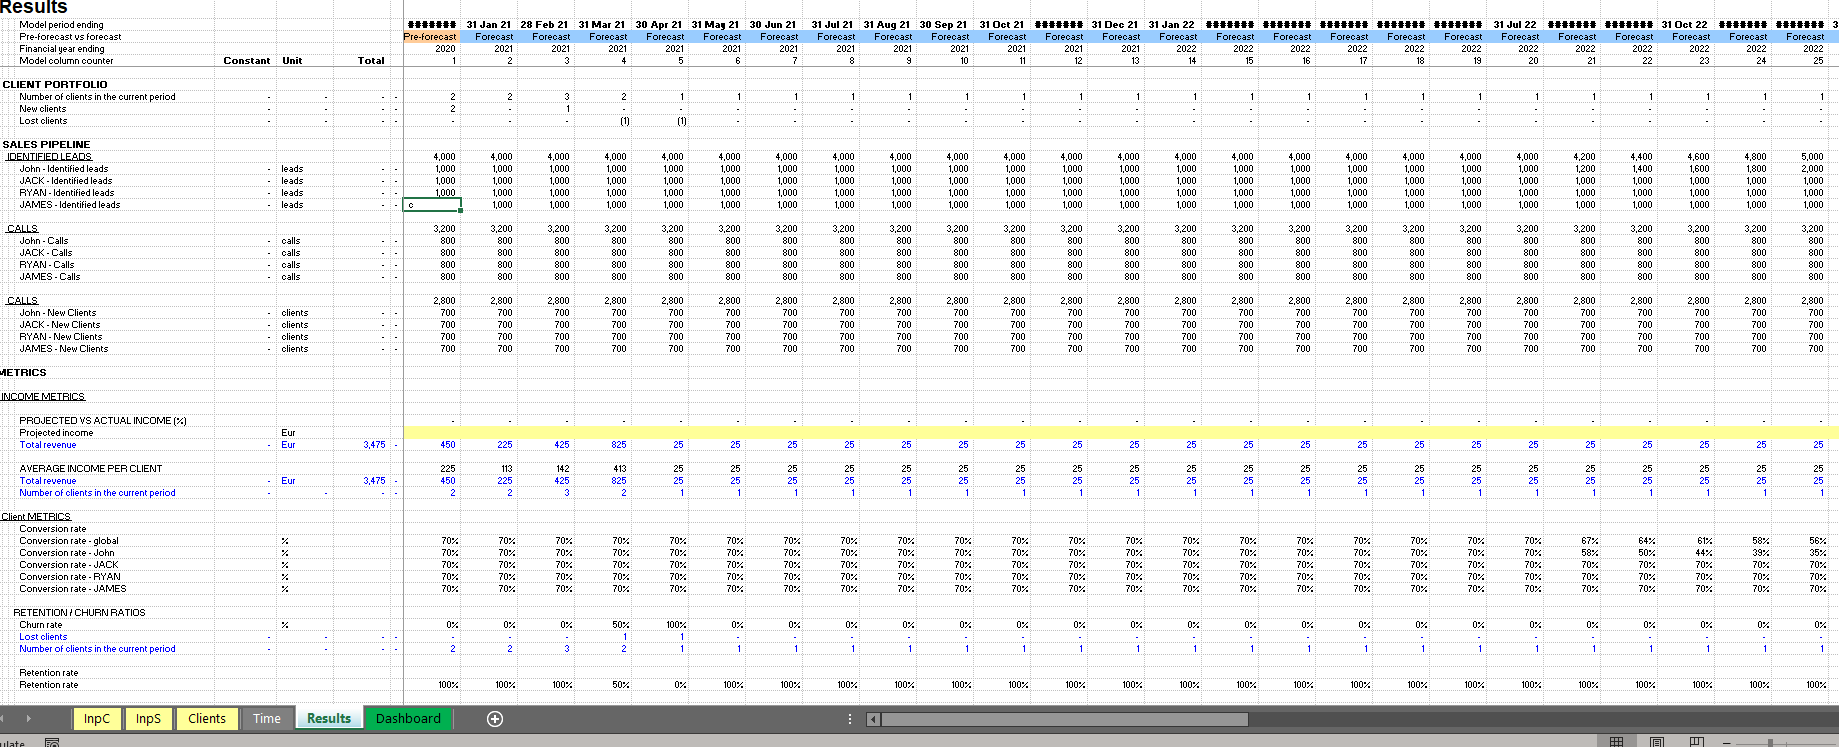This screenshot has width=1839, height=747.
Task: Select the orange 'Pre-forecast' cell
Action: [431, 37]
